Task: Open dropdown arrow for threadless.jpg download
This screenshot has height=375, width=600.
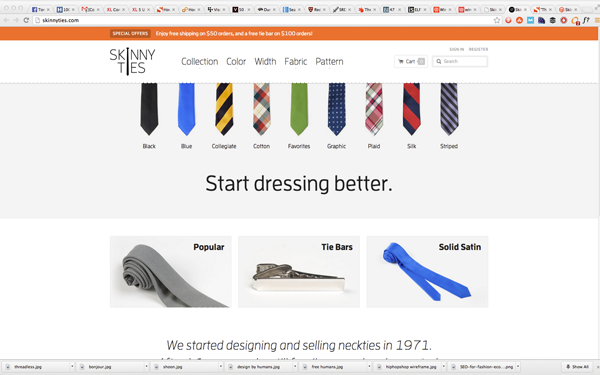Action: [72, 367]
